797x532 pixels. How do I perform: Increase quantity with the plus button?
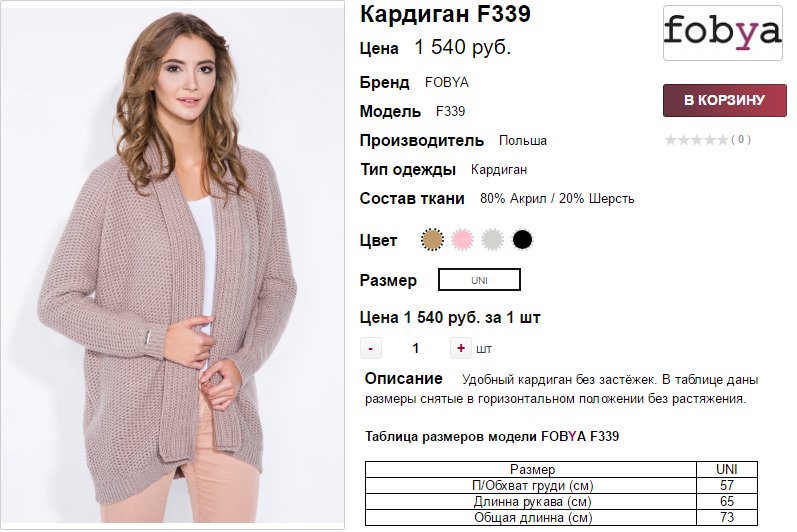coord(461,348)
